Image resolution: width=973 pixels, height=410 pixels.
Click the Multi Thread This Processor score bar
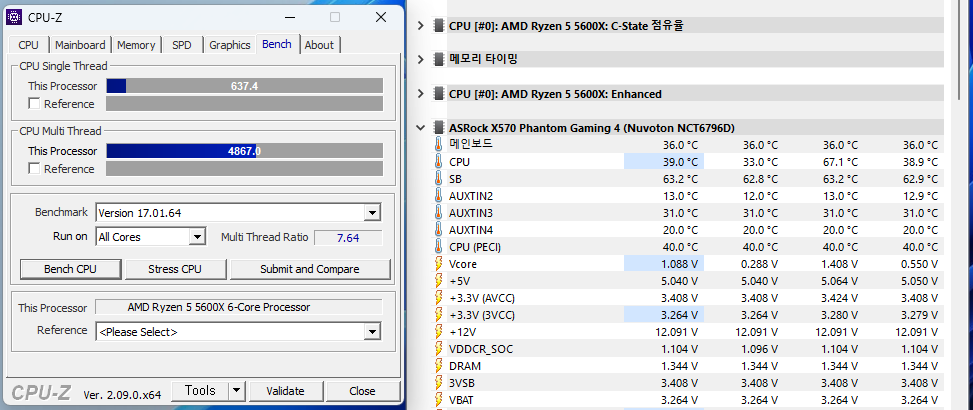coord(244,151)
